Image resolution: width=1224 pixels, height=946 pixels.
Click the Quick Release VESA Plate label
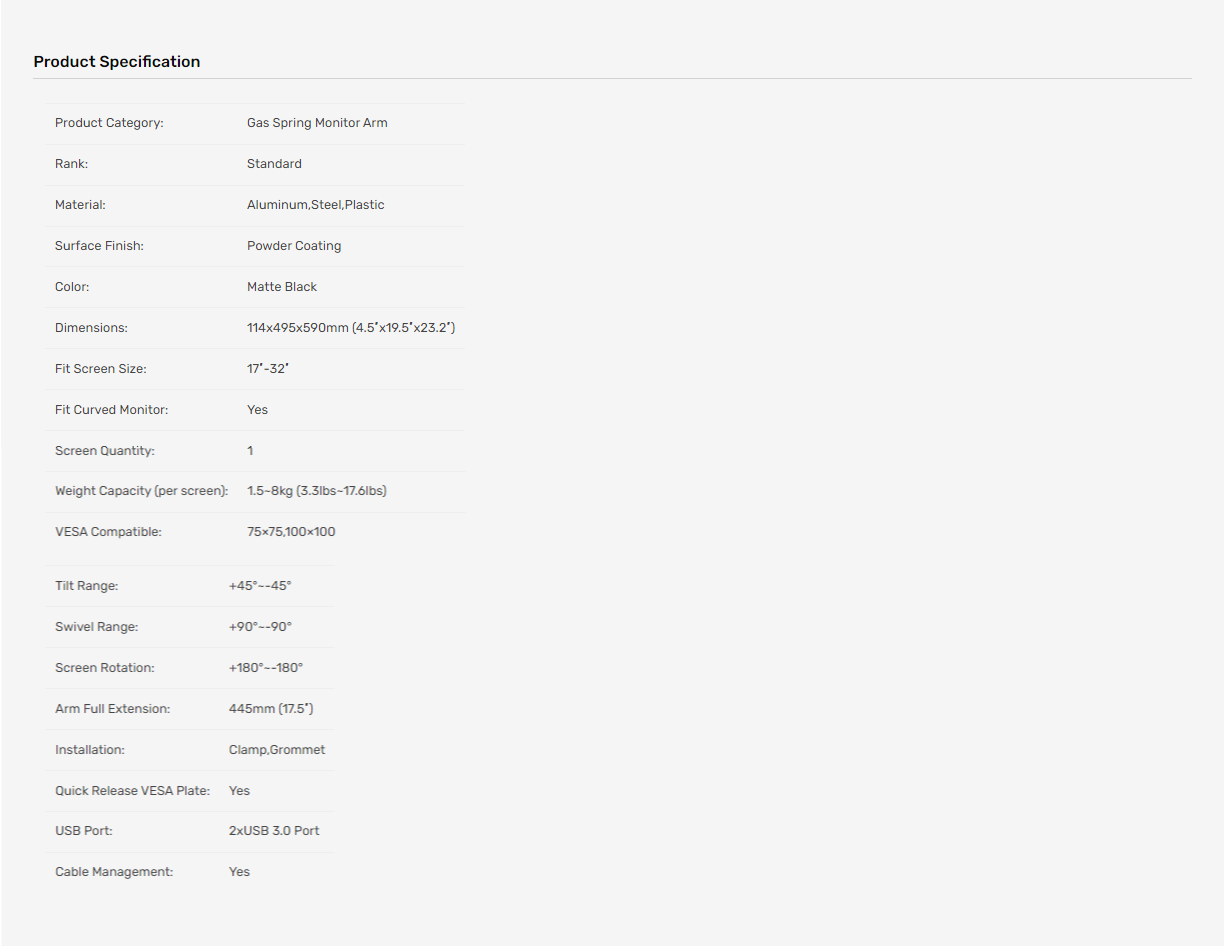pyautogui.click(x=133, y=791)
